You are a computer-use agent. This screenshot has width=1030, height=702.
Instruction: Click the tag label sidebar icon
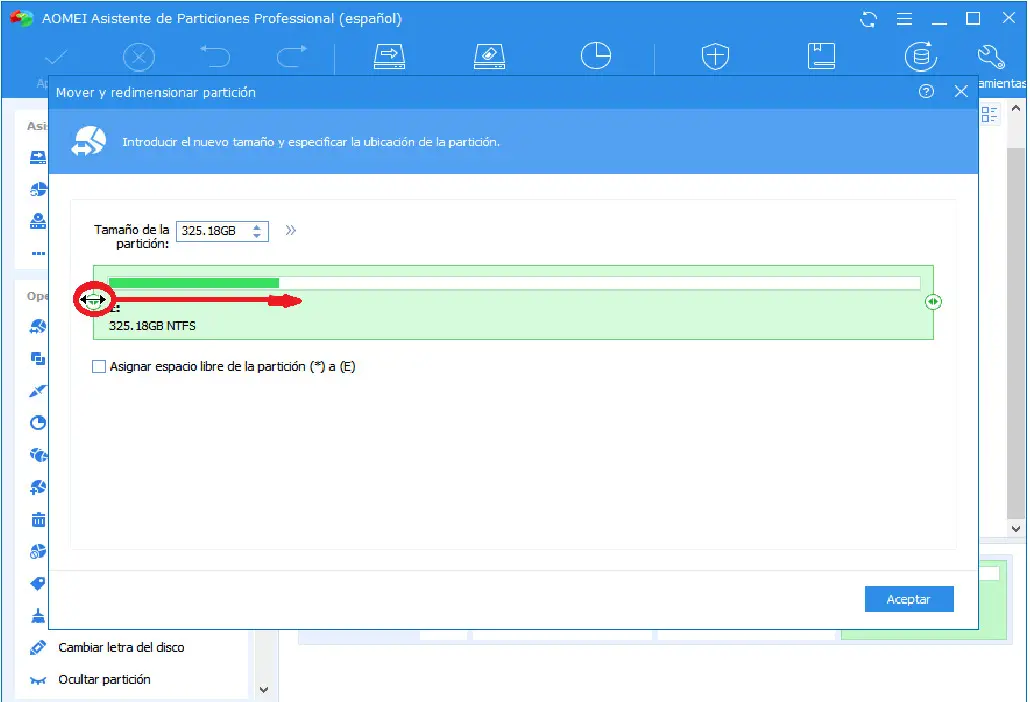pos(38,583)
